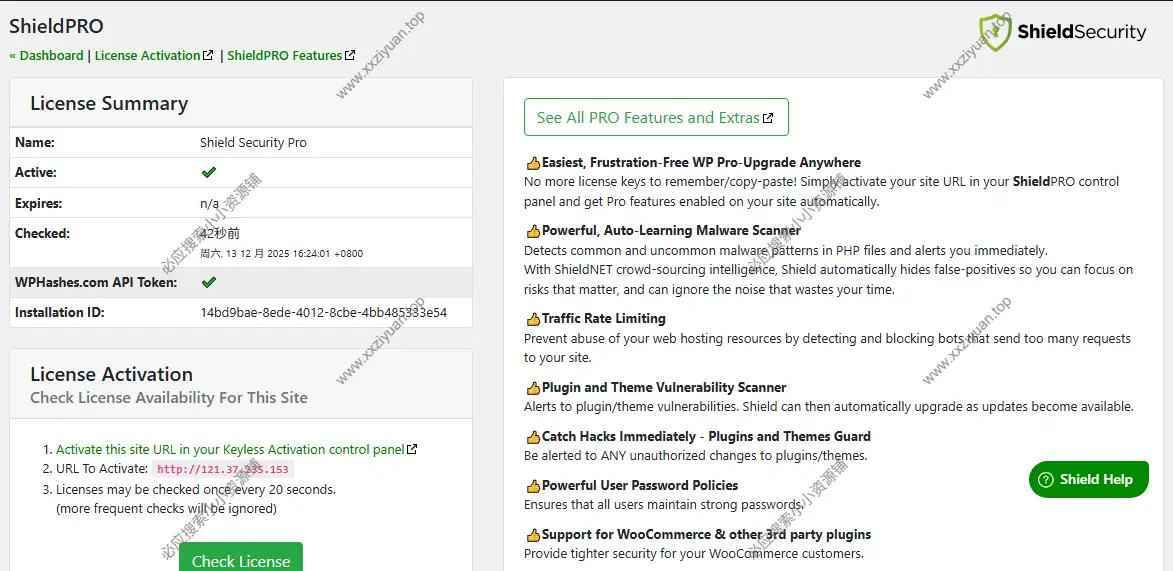Open See All PRO Features and Extras

[x=655, y=118]
